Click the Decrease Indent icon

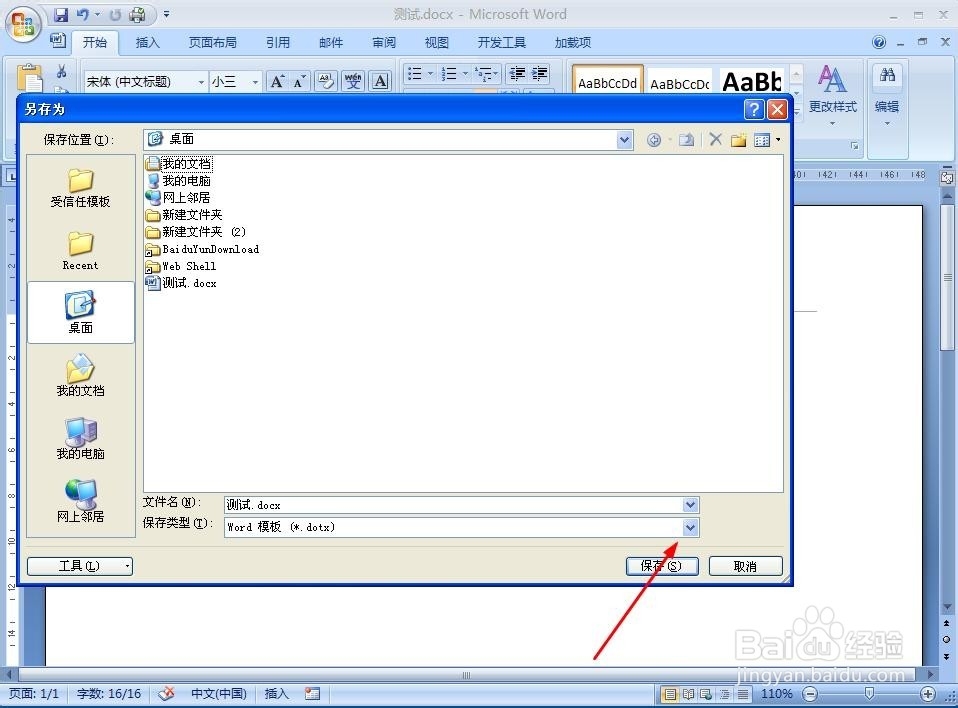click(x=517, y=74)
